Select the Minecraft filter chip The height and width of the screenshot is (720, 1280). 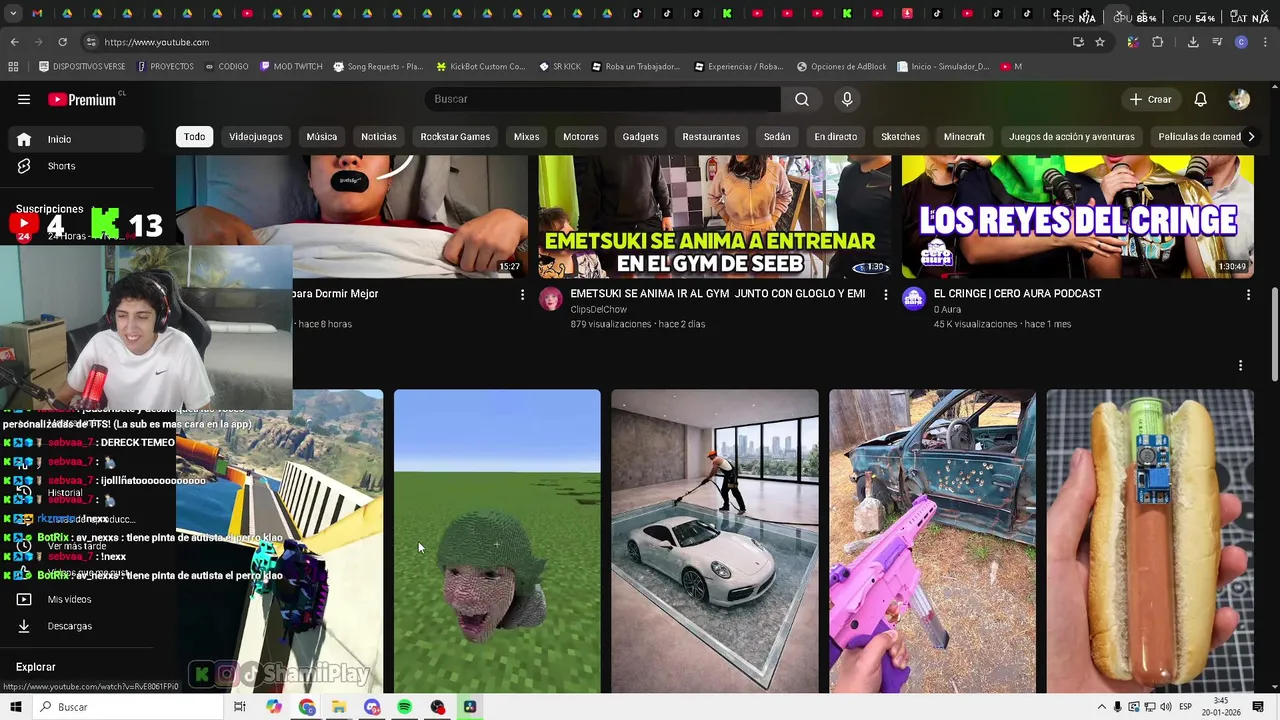pos(964,137)
